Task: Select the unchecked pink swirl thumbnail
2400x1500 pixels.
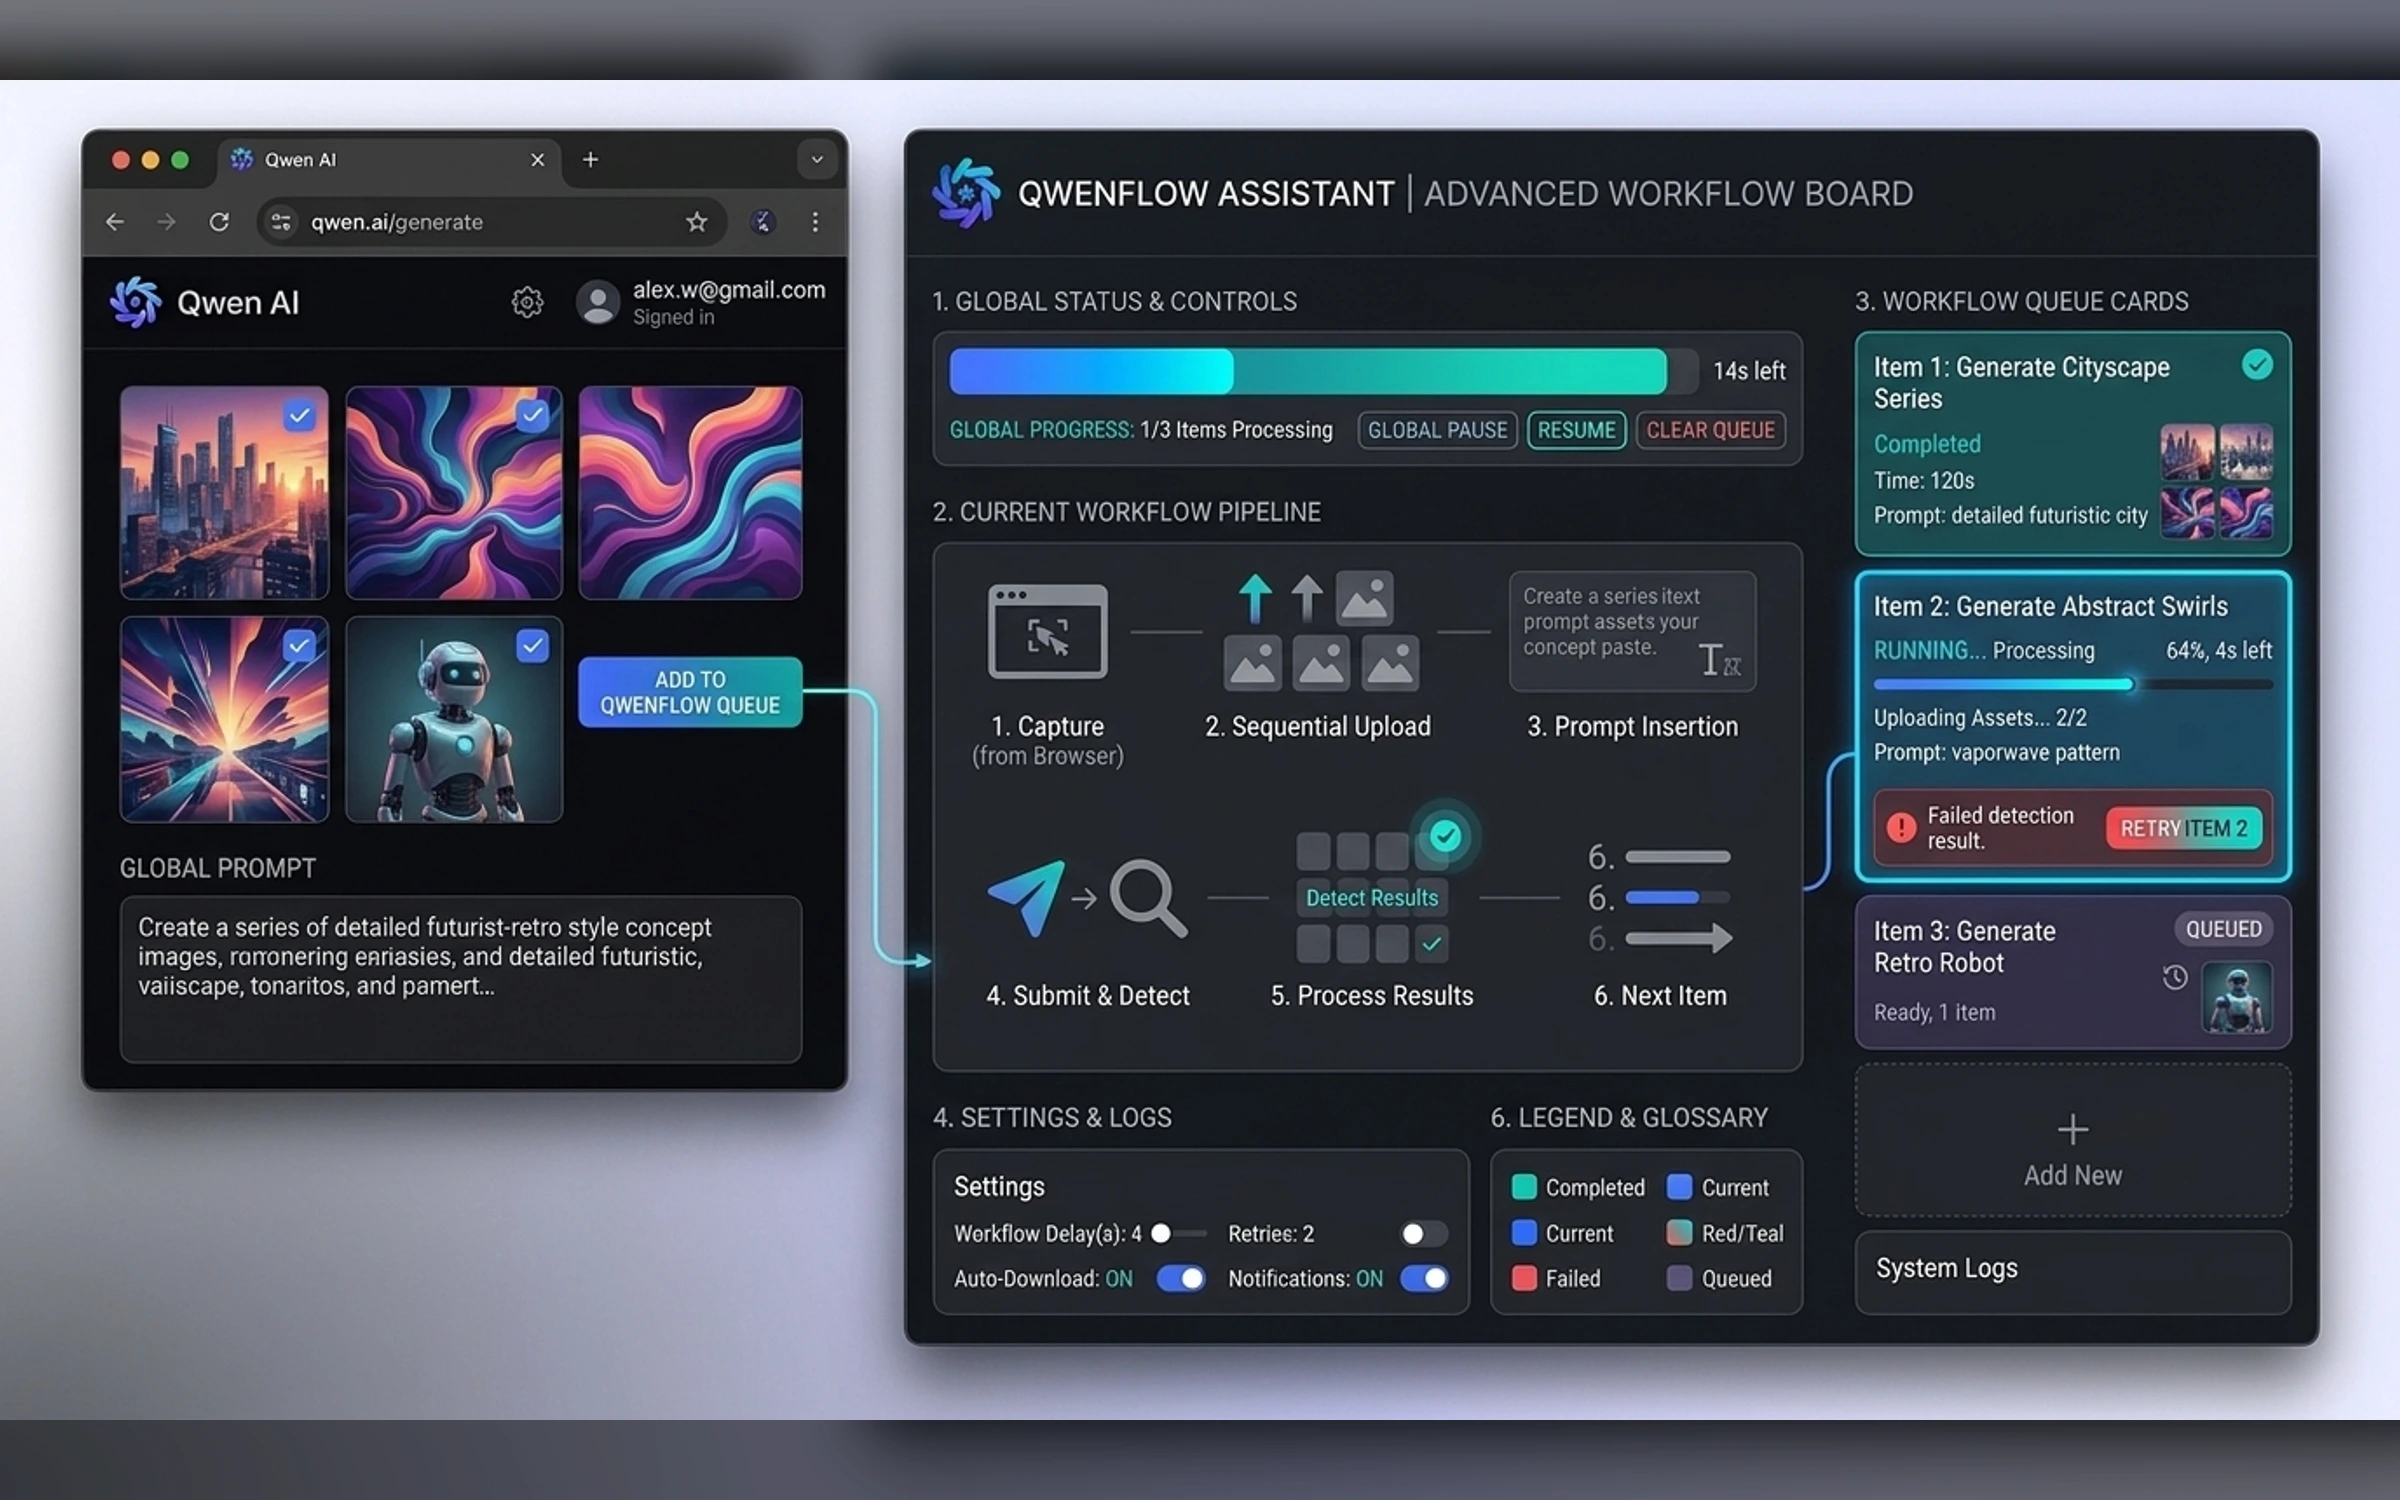Action: click(x=690, y=493)
